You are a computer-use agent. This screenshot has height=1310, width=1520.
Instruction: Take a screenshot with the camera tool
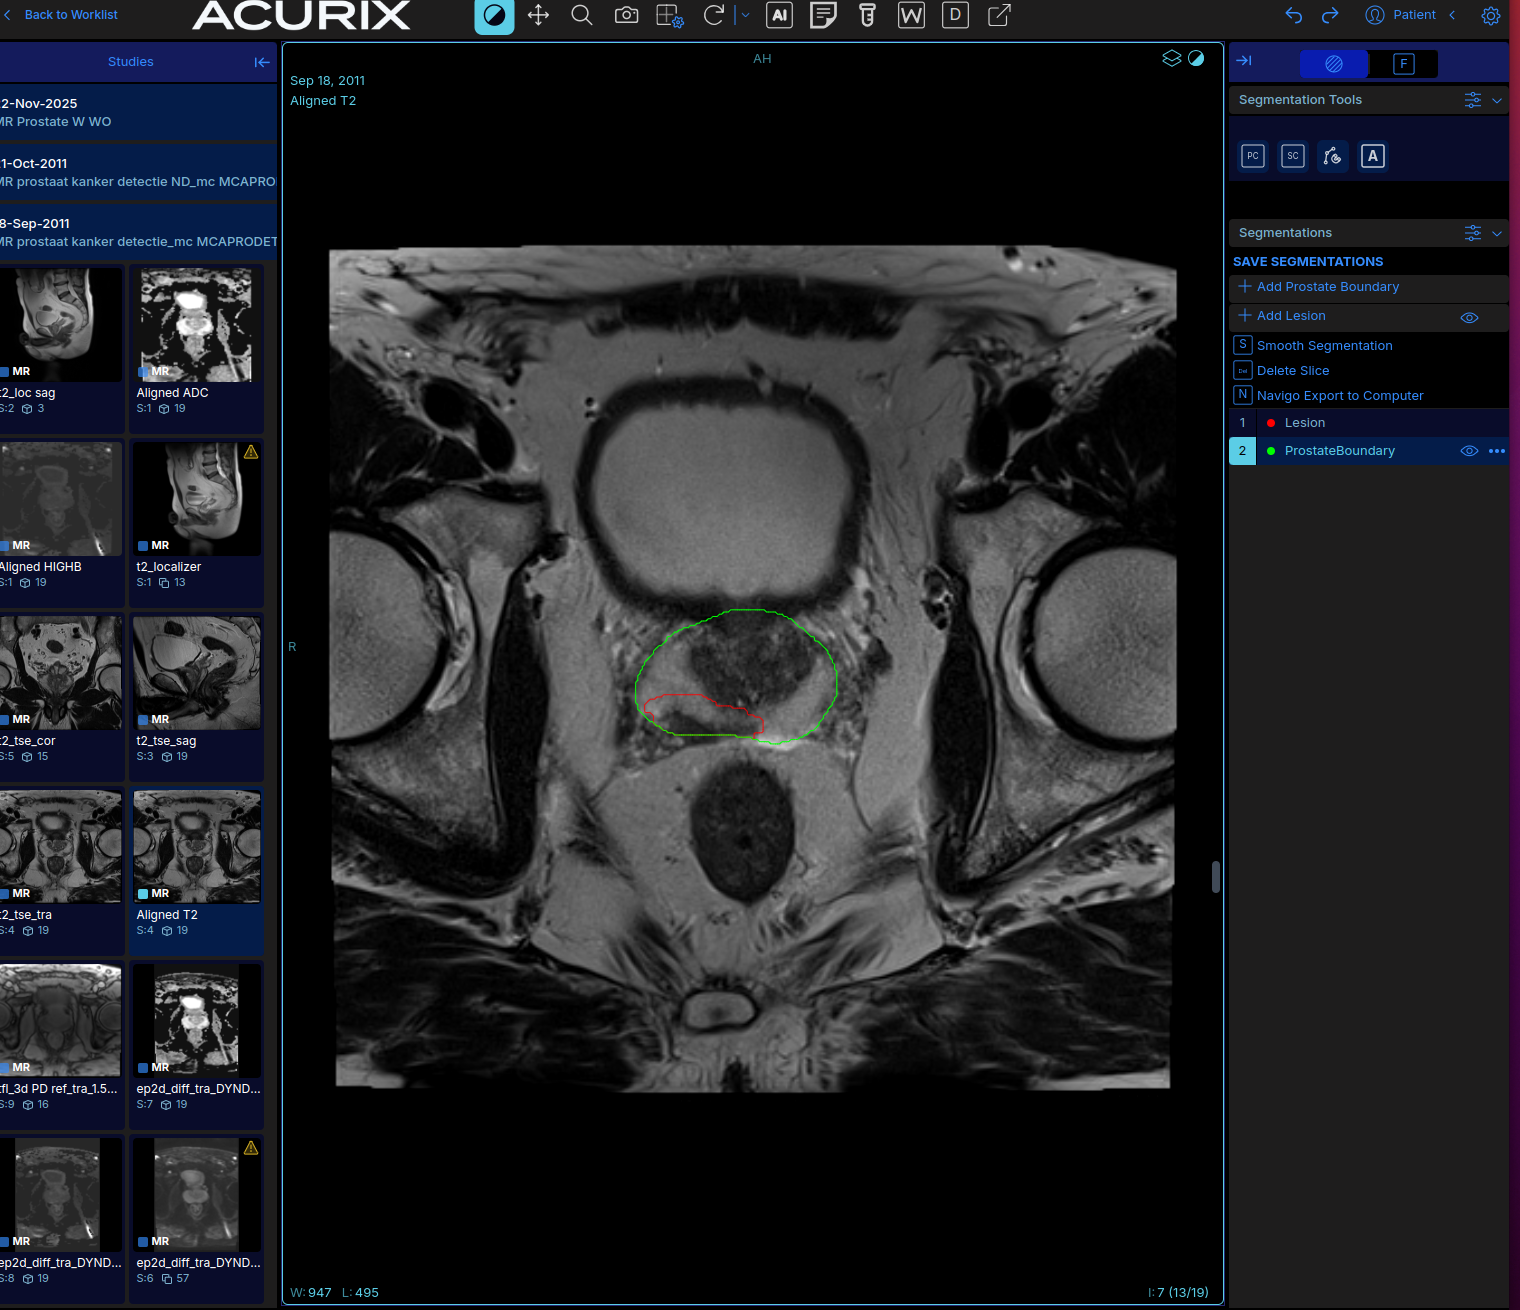[626, 16]
